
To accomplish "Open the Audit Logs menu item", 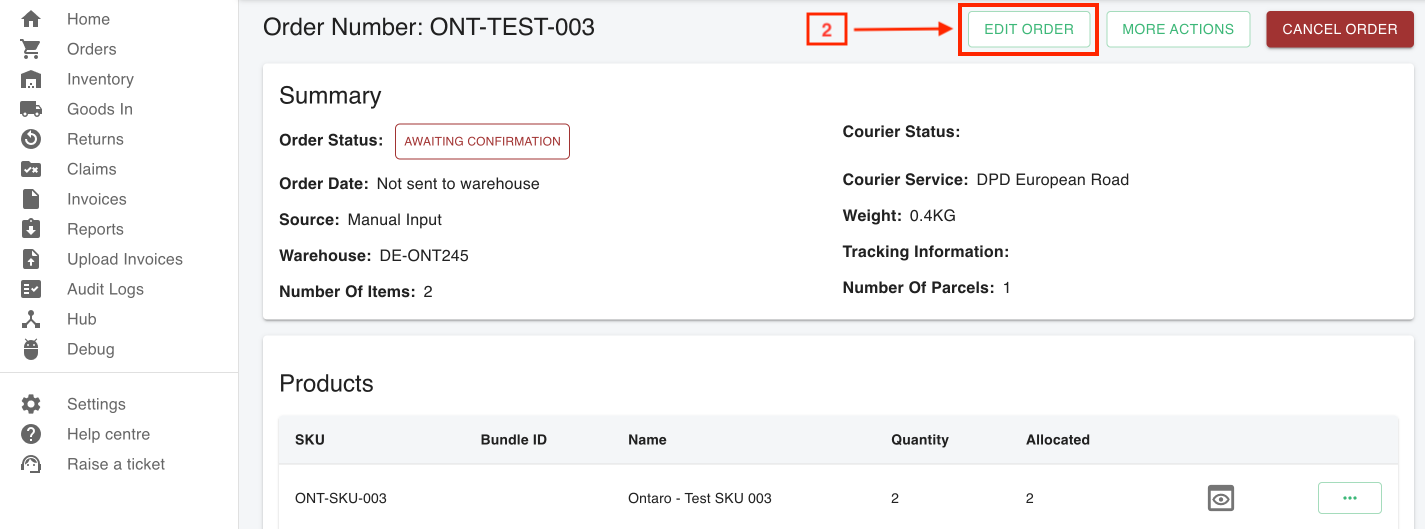I will (105, 289).
